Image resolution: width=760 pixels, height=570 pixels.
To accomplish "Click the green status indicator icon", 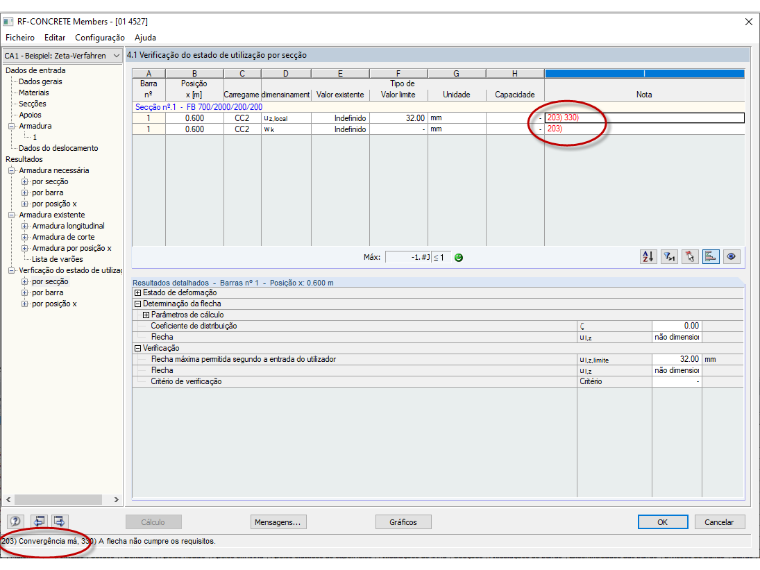I will [x=459, y=257].
